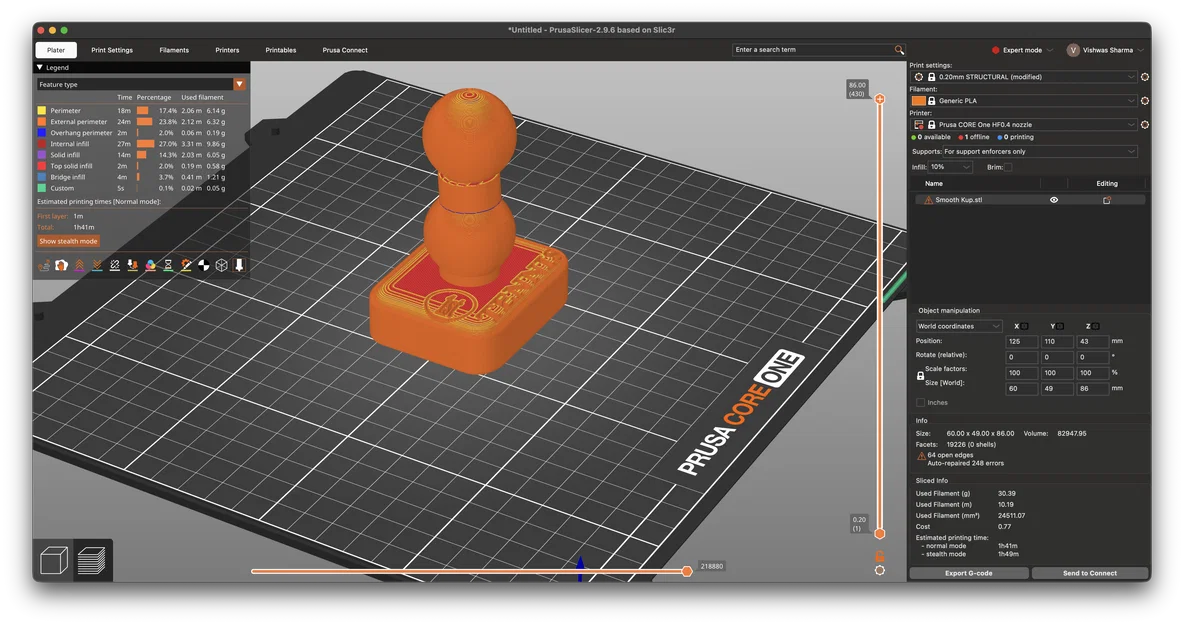Toggle deretractions icon with downward arrows
Screen dimensions: 1184x625
pos(97,265)
